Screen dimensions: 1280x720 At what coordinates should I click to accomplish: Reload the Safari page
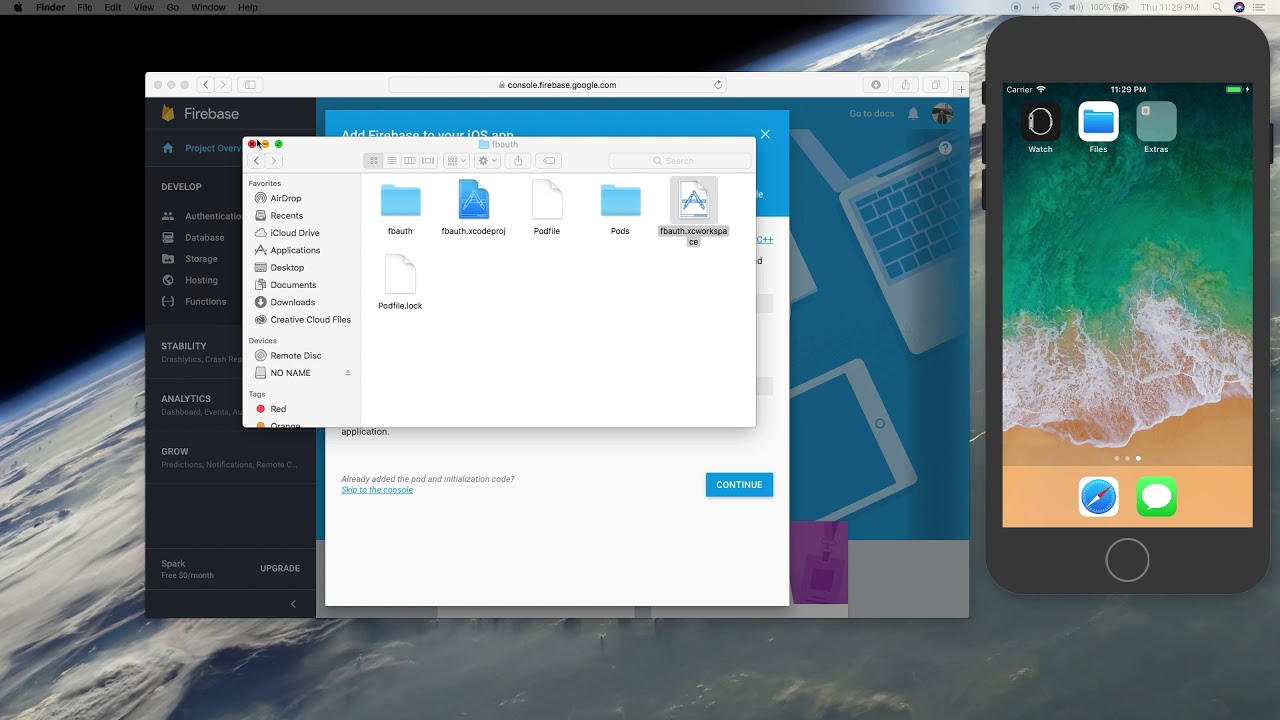click(x=718, y=85)
